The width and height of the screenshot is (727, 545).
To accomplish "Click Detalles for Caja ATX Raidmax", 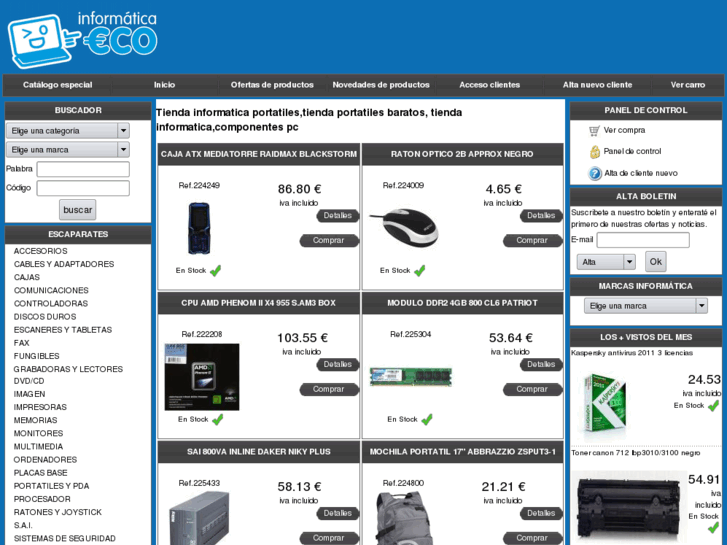I will [x=338, y=216].
